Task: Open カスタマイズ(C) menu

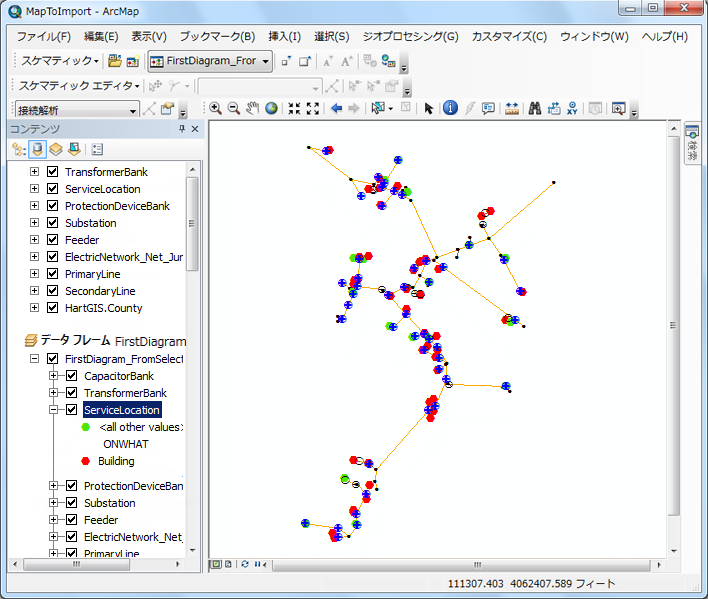Action: click(509, 37)
